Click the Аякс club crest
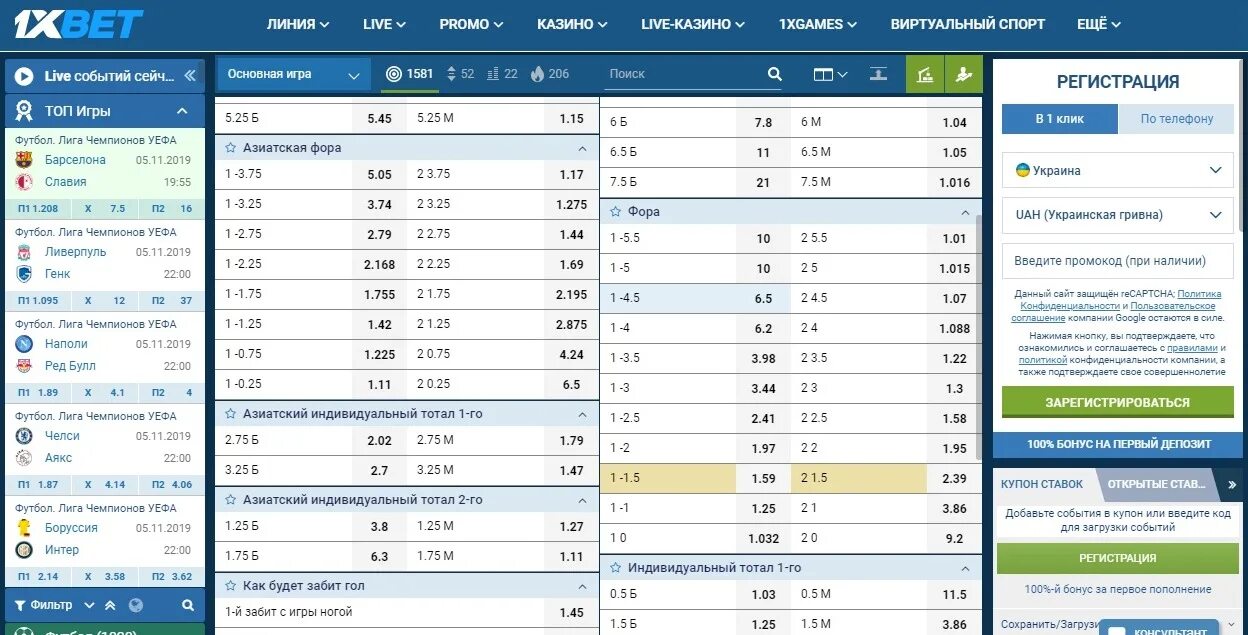This screenshot has width=1248, height=635. tap(24, 458)
